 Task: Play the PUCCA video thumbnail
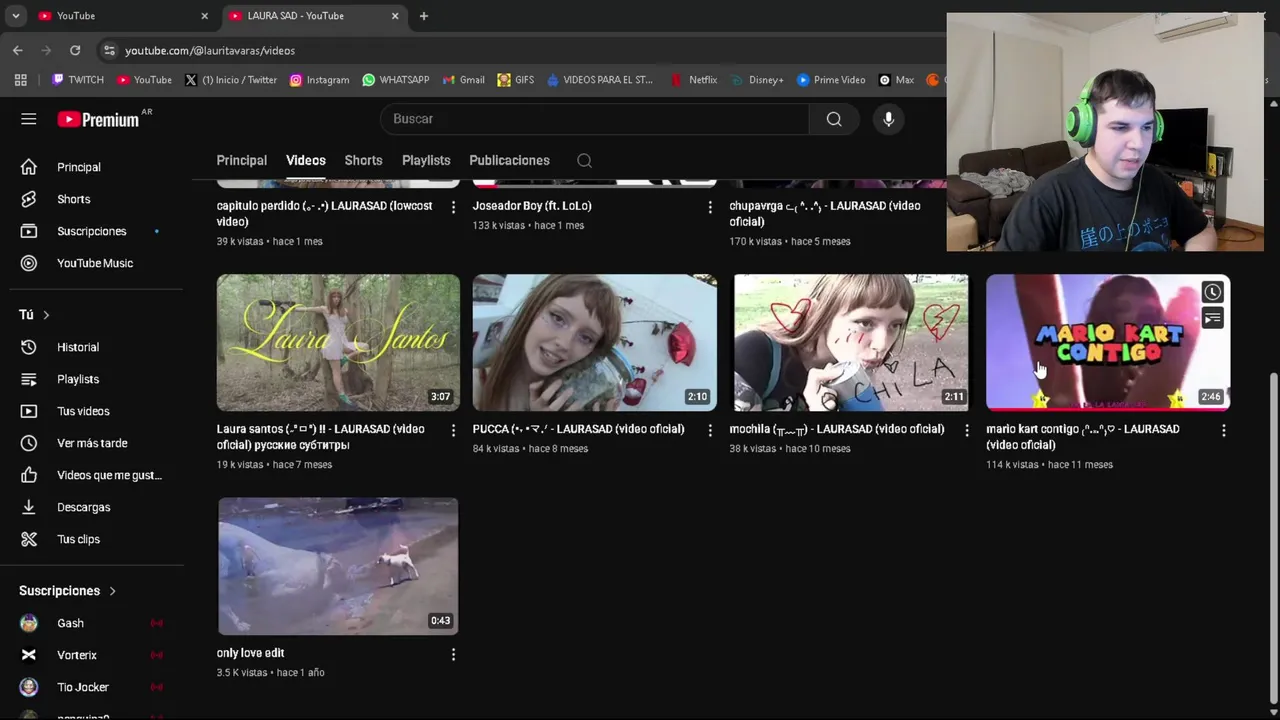click(x=595, y=342)
